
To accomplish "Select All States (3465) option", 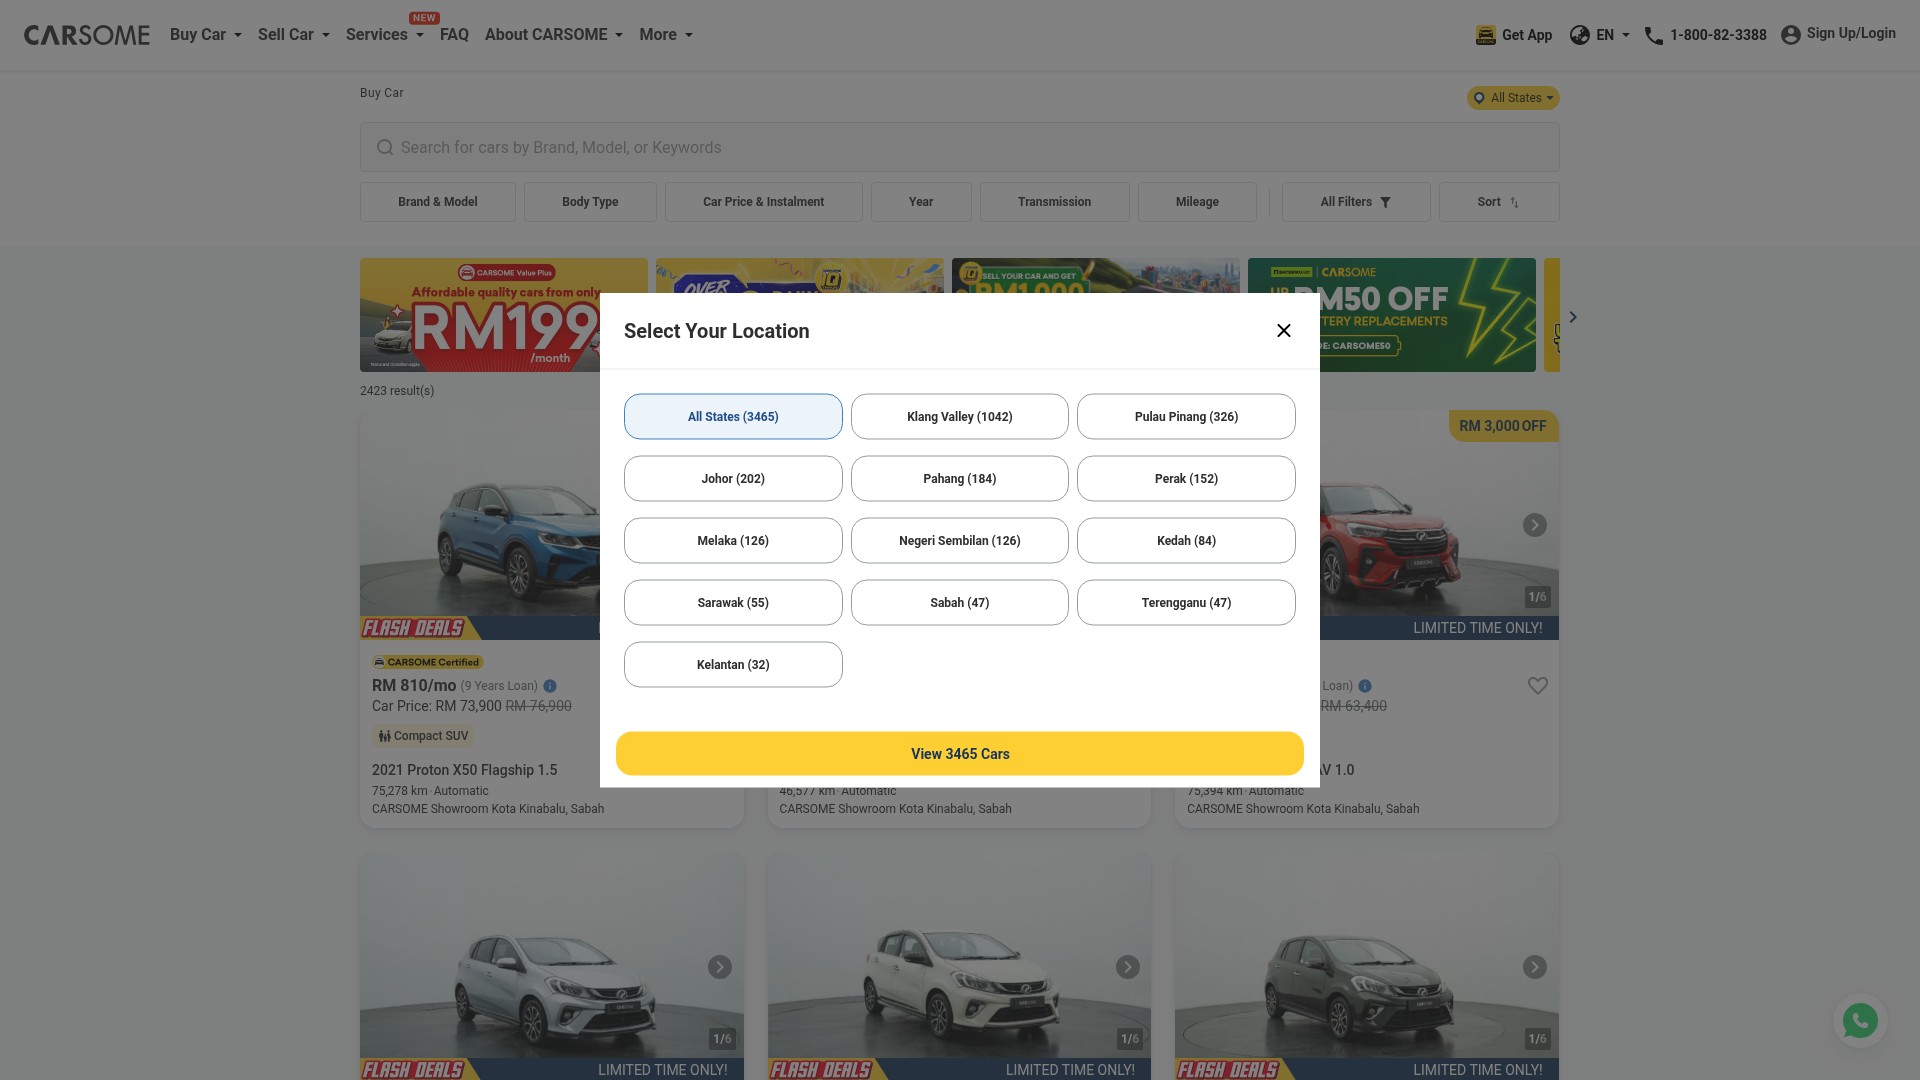I will (733, 416).
